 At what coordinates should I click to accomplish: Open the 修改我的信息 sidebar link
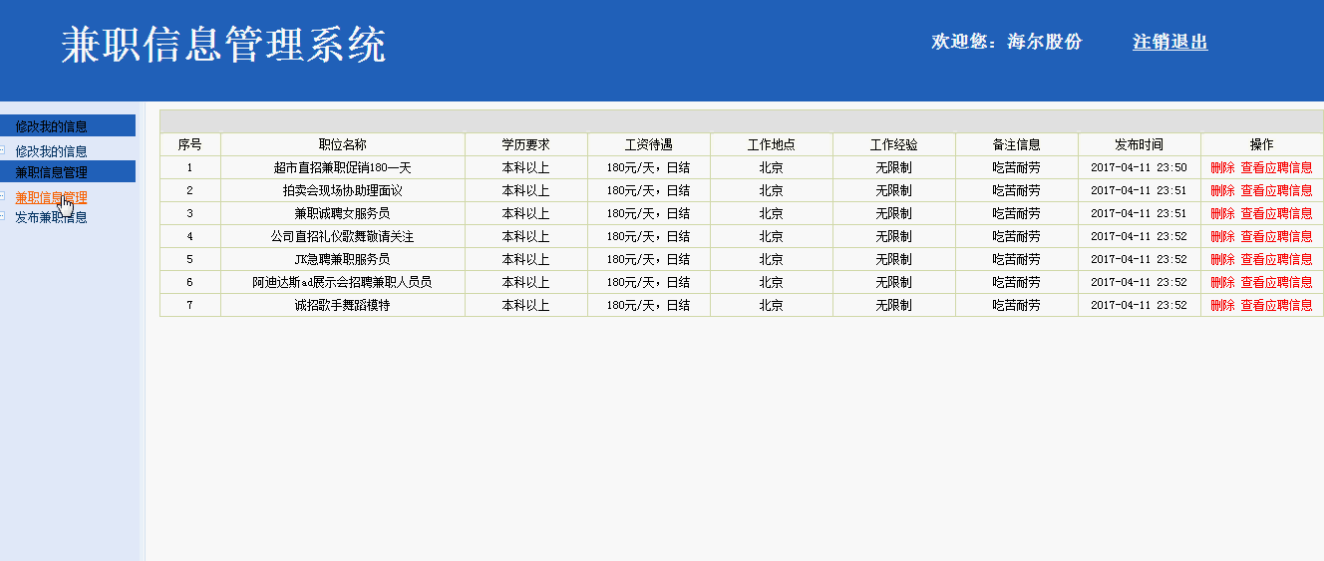(x=51, y=152)
